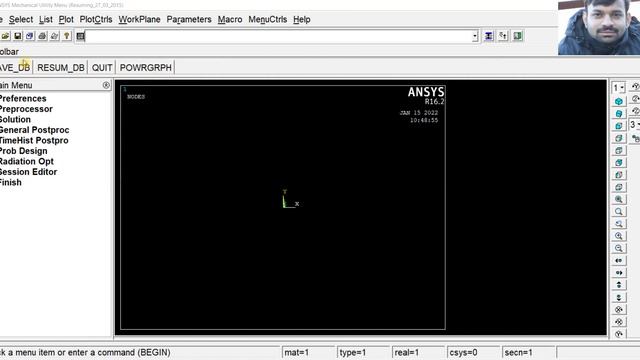The height and width of the screenshot is (360, 640).
Task: Open the Help menu
Action: coord(302,20)
